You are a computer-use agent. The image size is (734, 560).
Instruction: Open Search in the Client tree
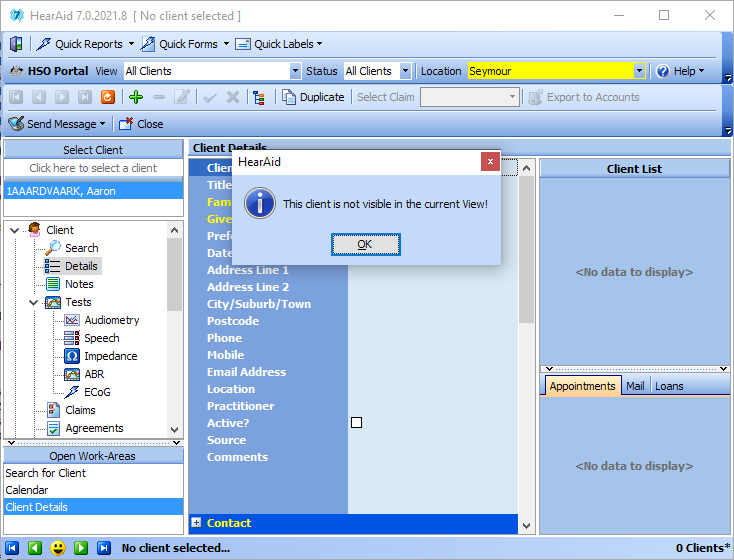(x=81, y=248)
